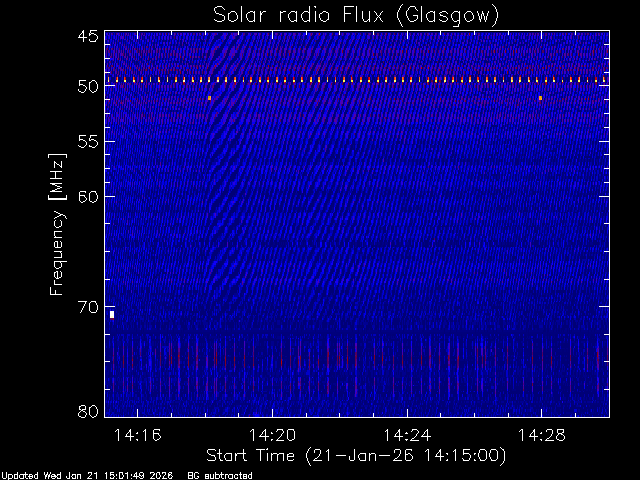Click the 'BG subtracted' footer text
The height and width of the screenshot is (480, 640).
(x=220, y=476)
